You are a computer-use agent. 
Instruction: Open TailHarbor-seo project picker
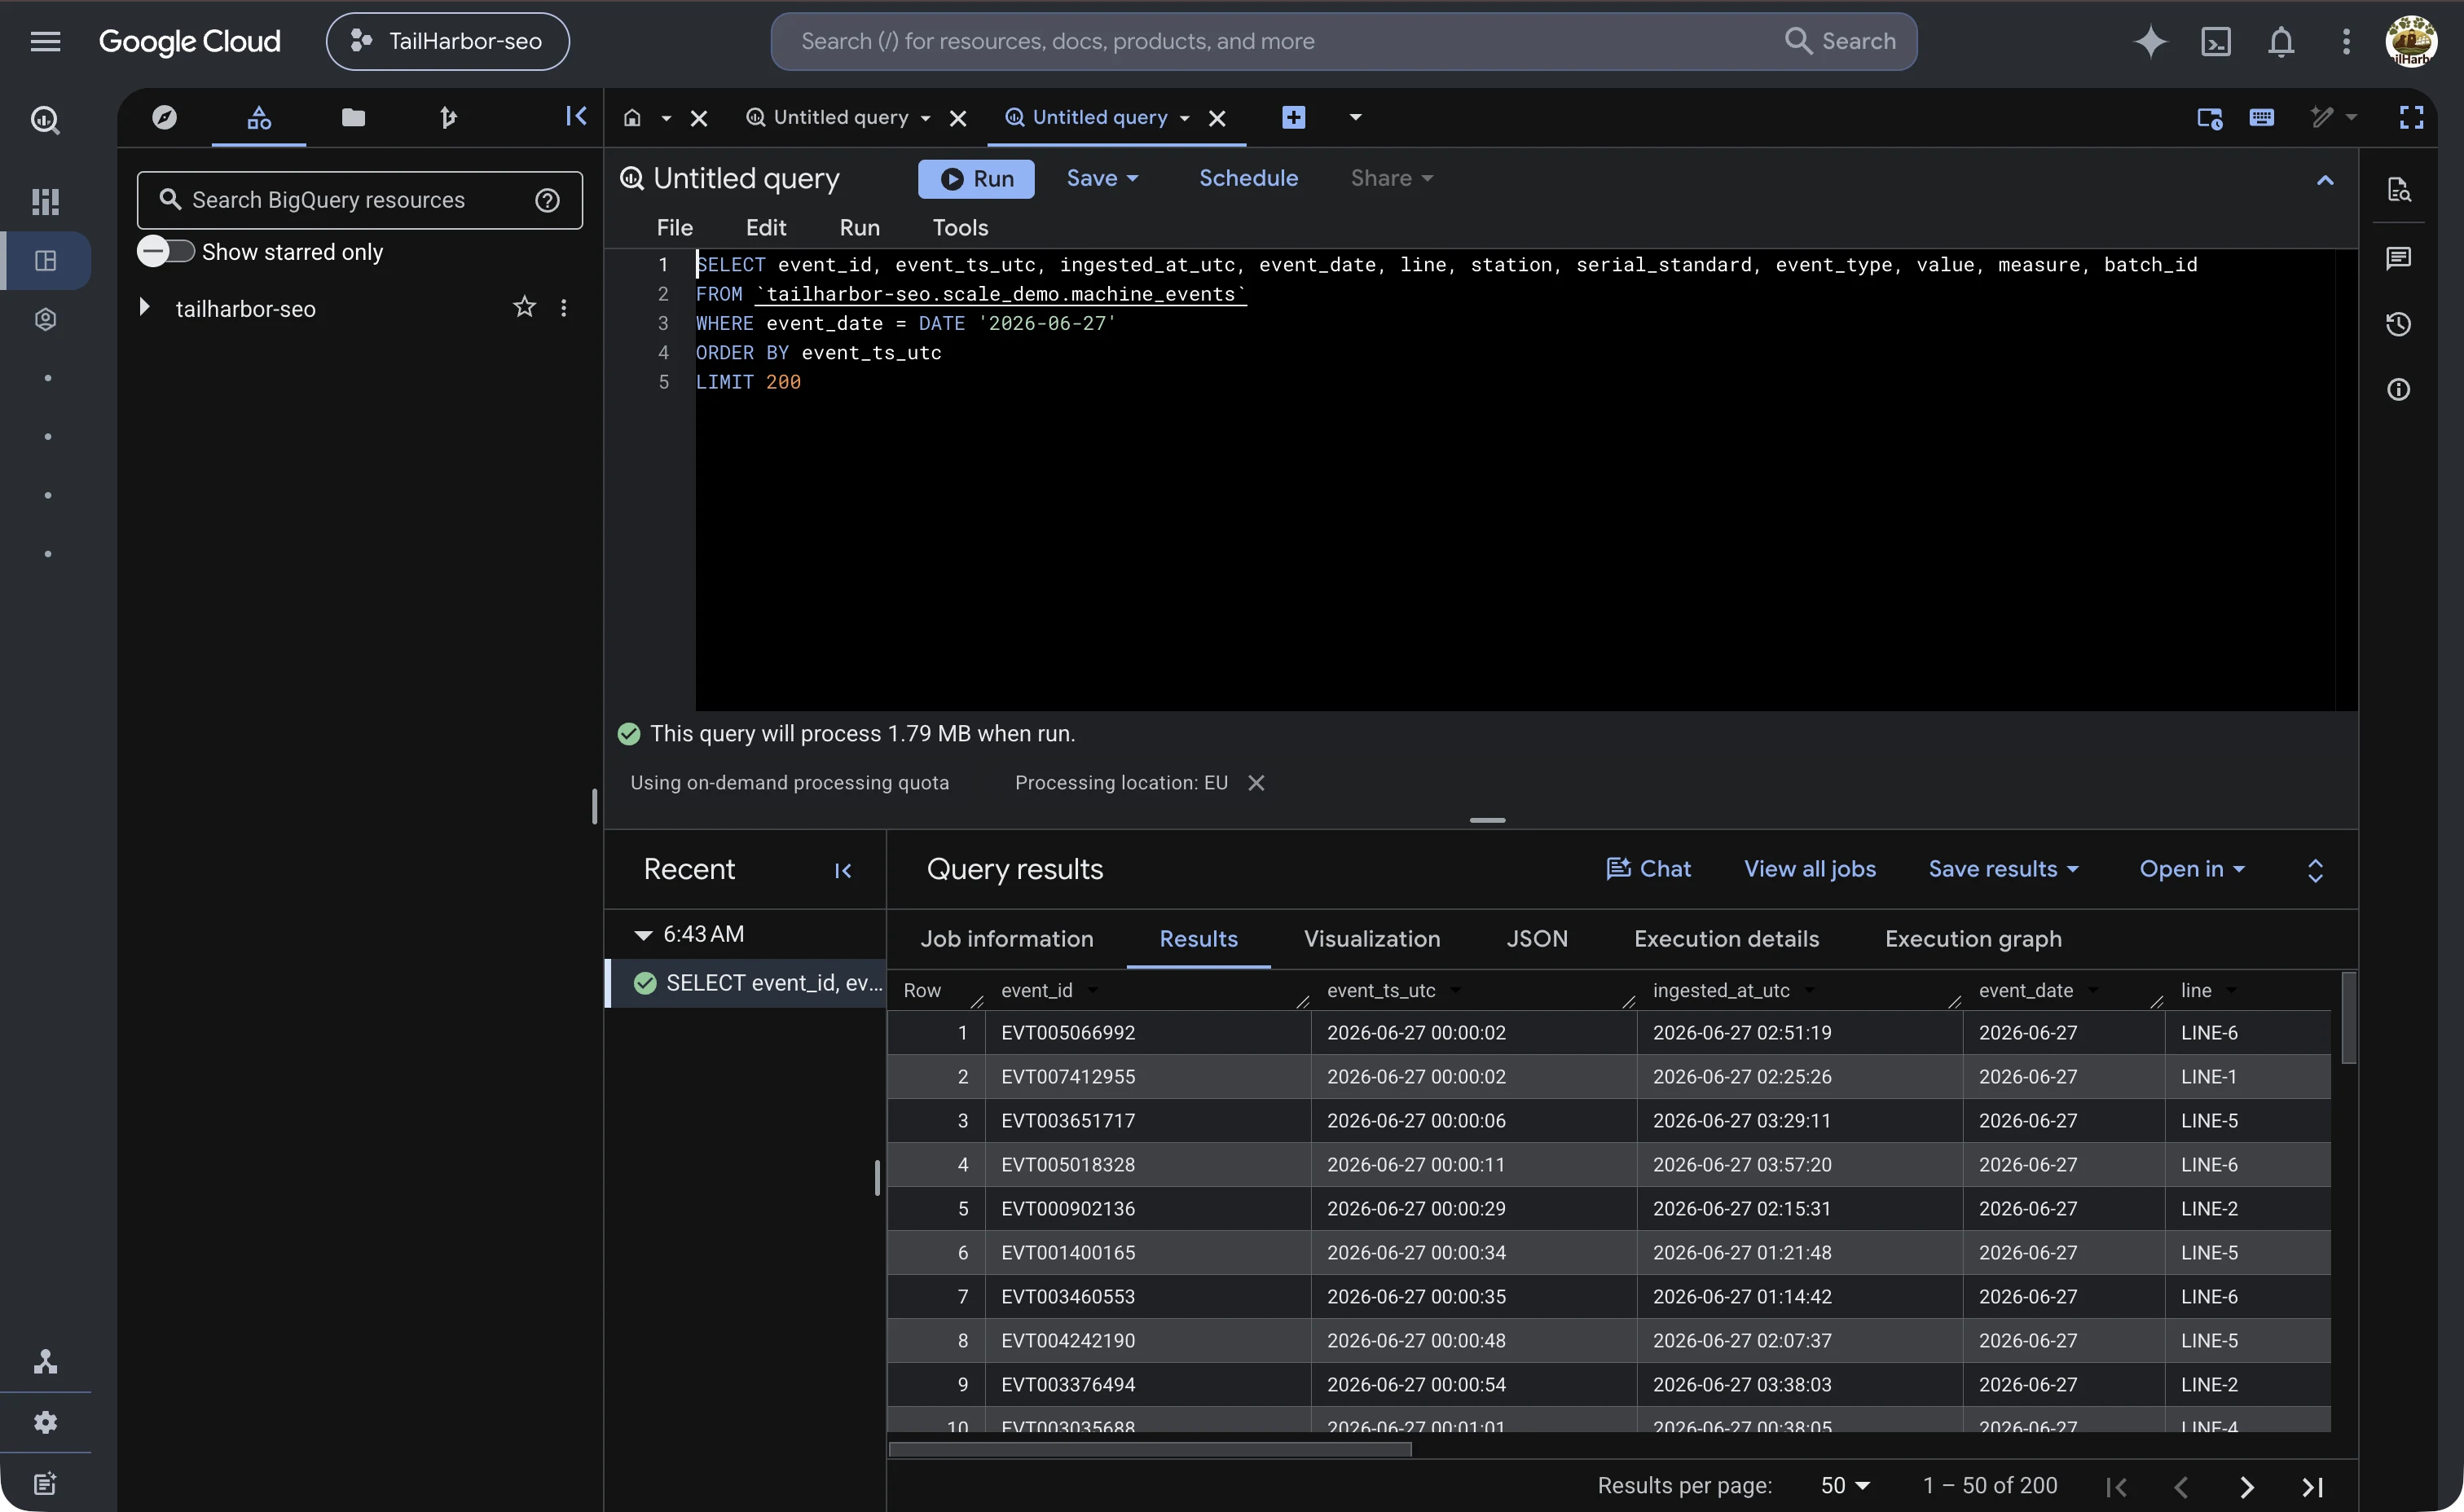click(x=447, y=41)
